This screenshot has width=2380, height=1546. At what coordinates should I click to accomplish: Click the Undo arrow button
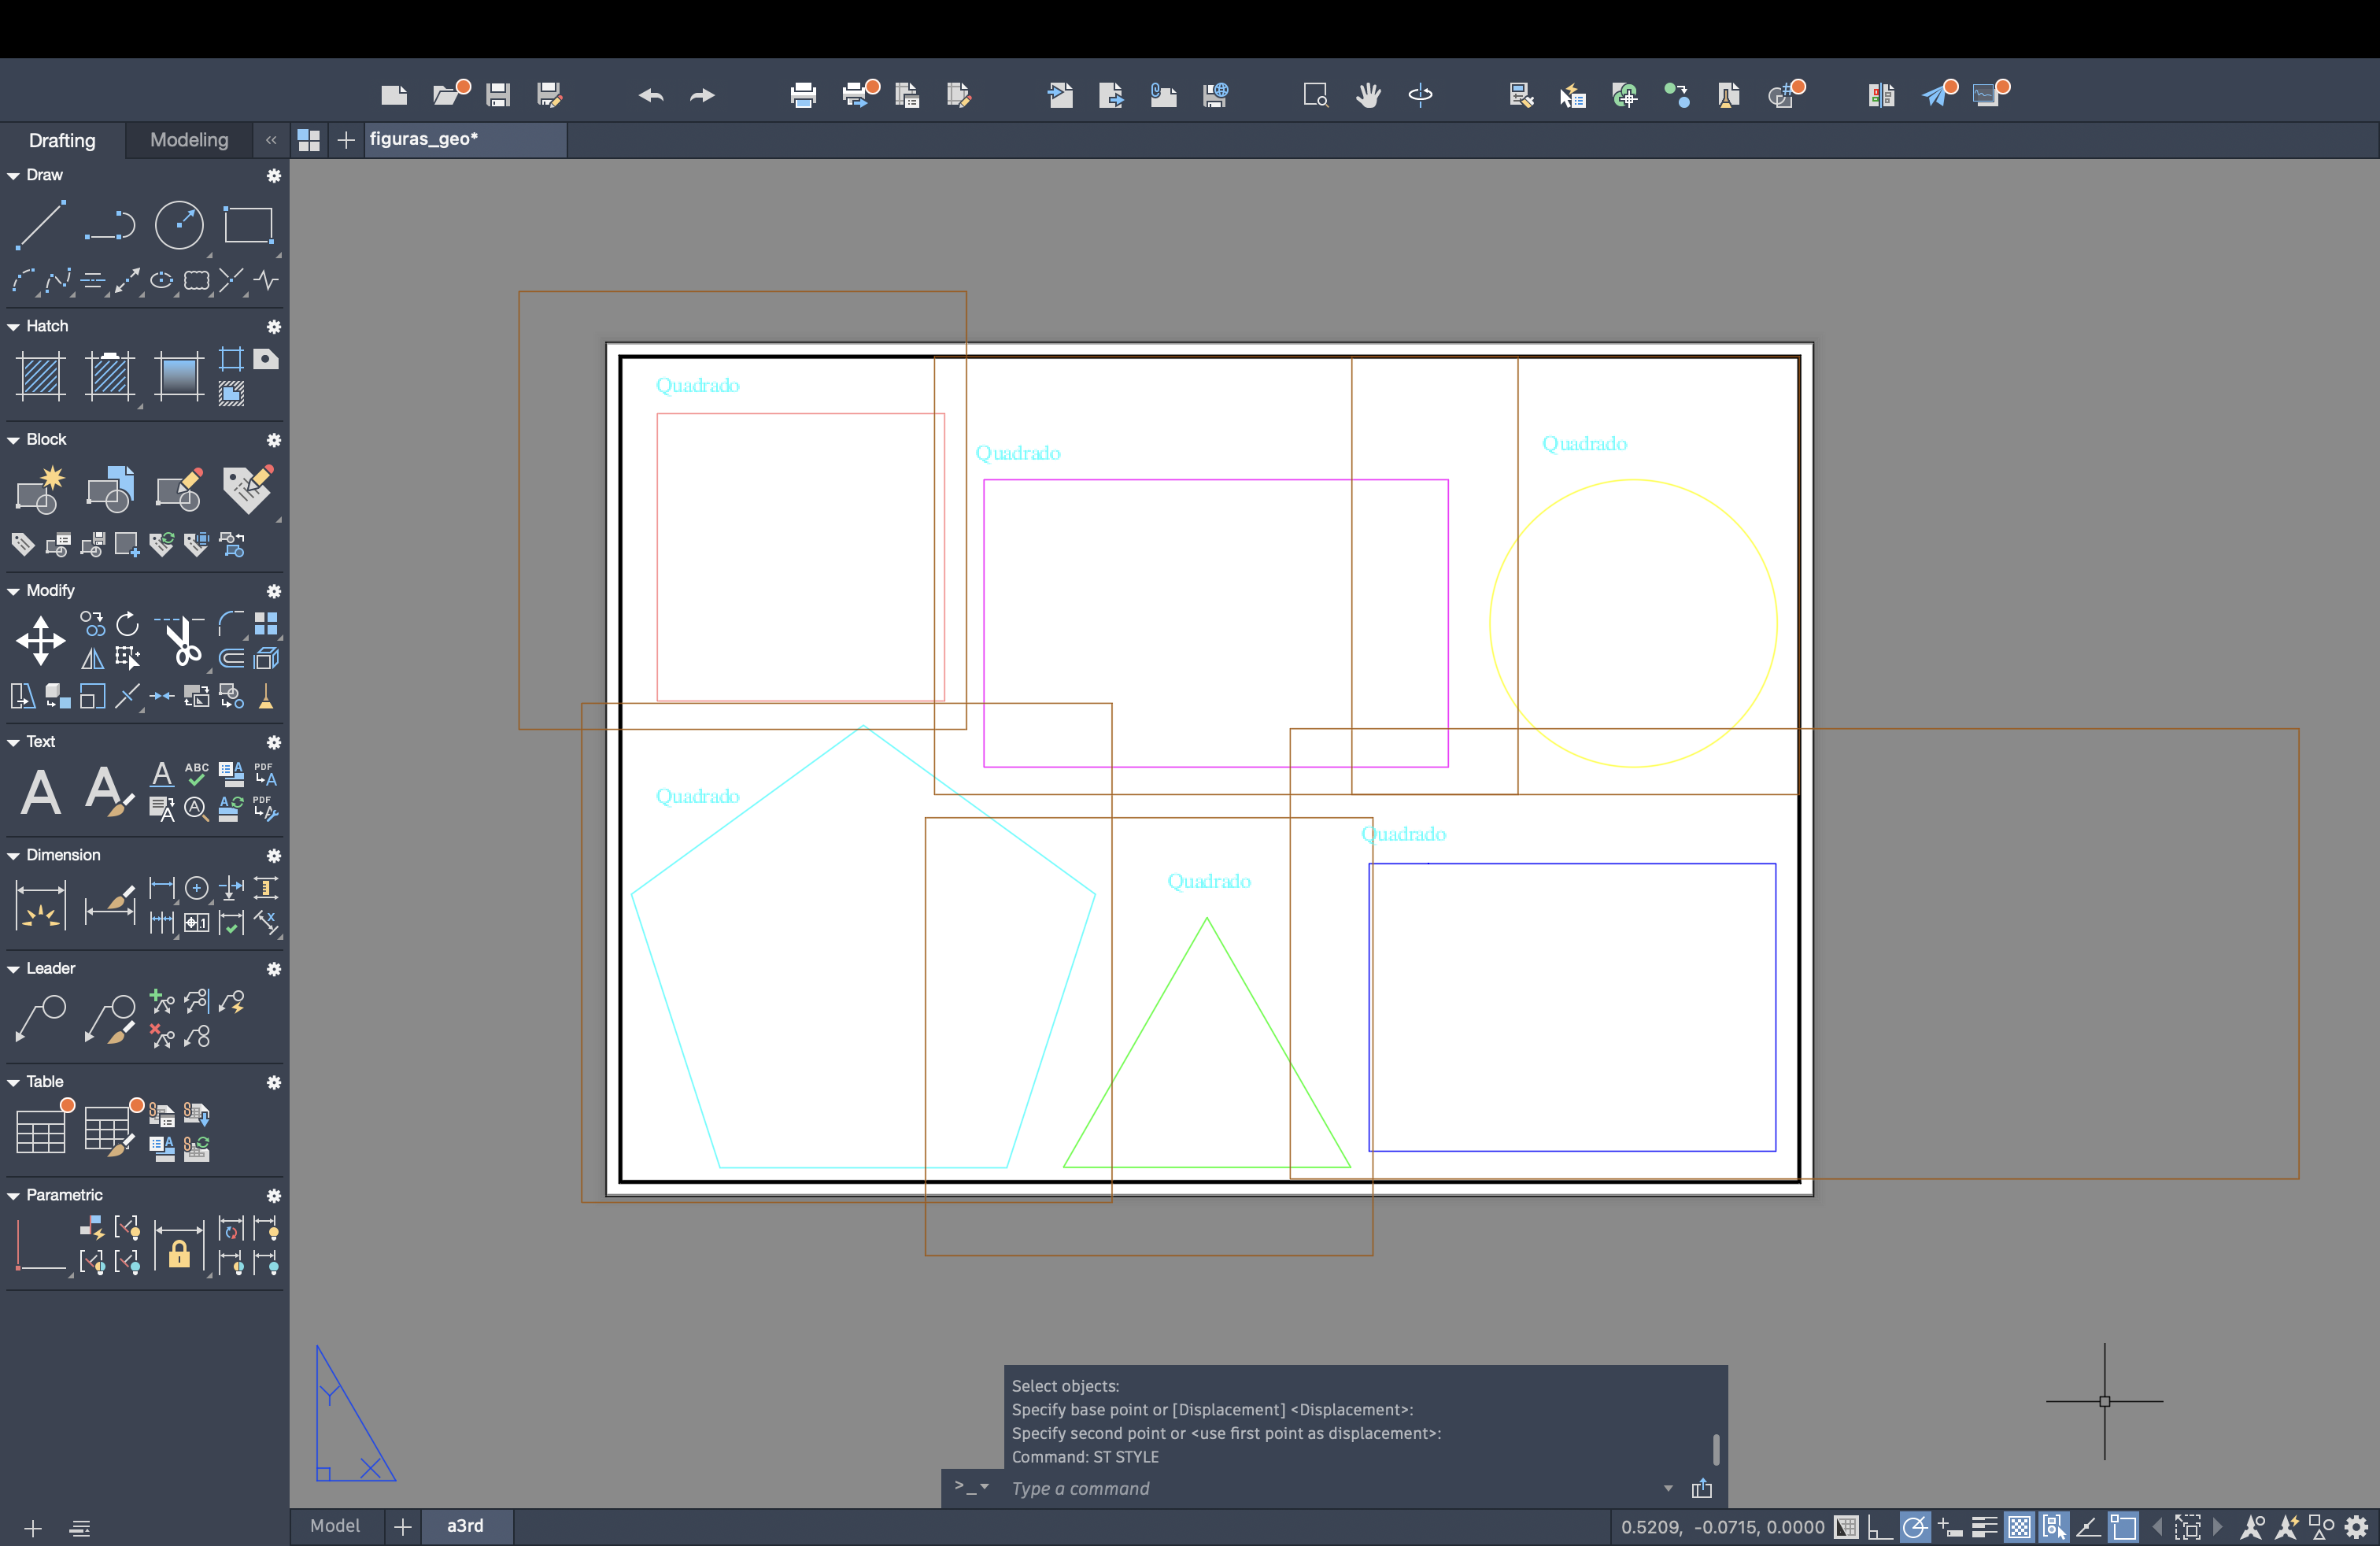click(x=651, y=95)
